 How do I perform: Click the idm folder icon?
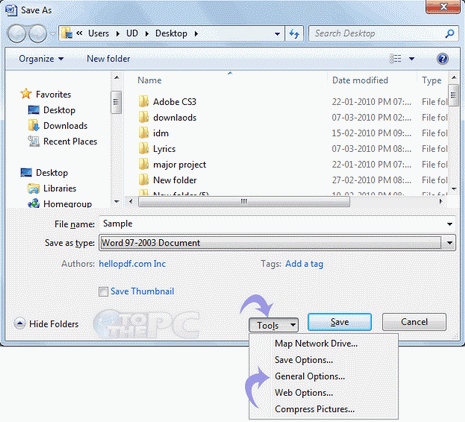(x=144, y=133)
